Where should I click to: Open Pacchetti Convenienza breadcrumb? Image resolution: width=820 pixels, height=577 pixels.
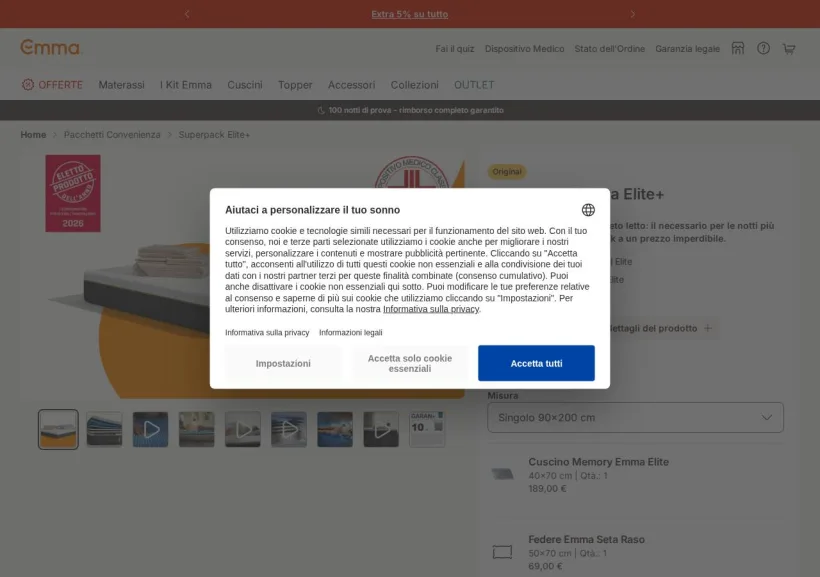[112, 135]
